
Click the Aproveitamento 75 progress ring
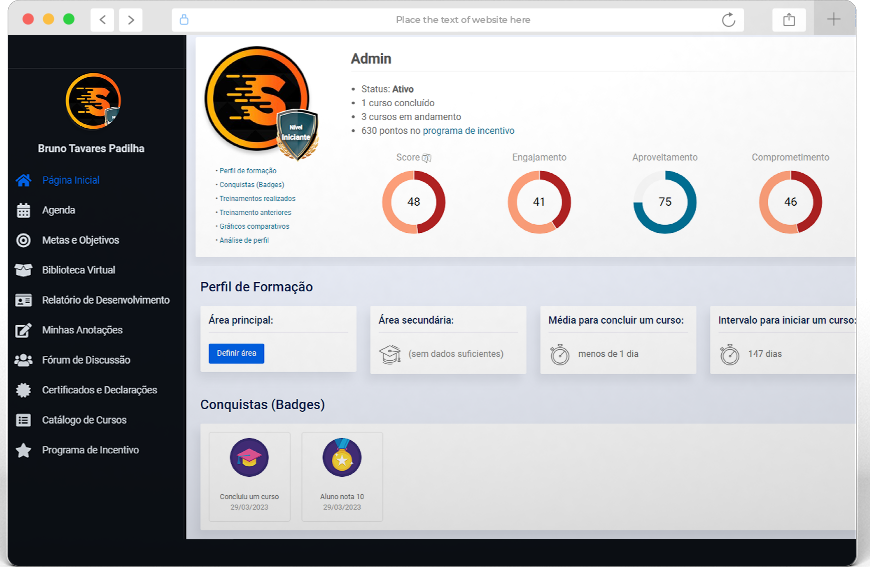(x=664, y=202)
